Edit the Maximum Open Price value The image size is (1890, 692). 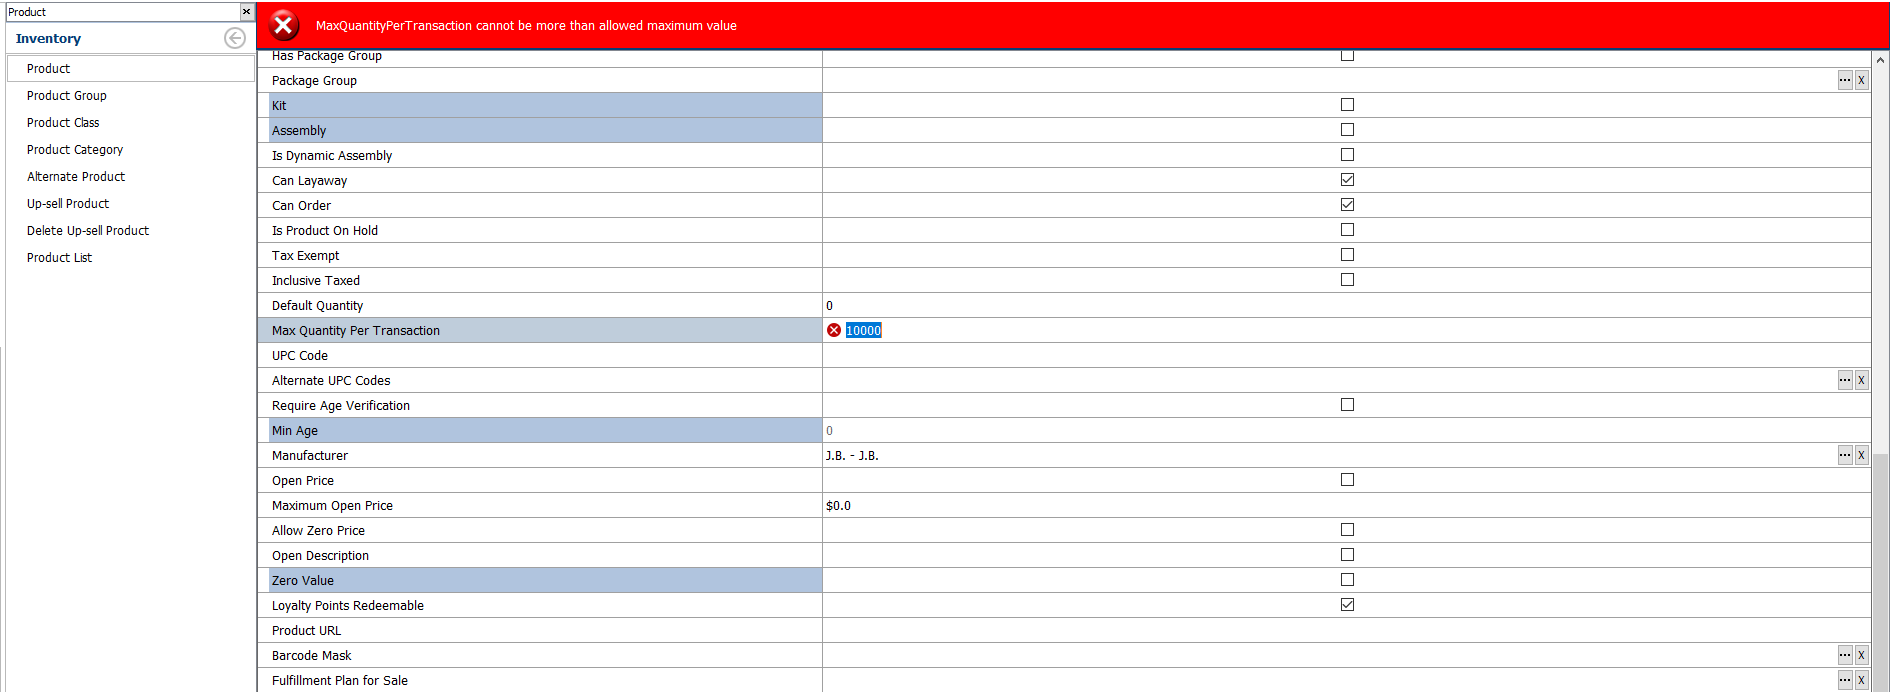pyautogui.click(x=1346, y=505)
